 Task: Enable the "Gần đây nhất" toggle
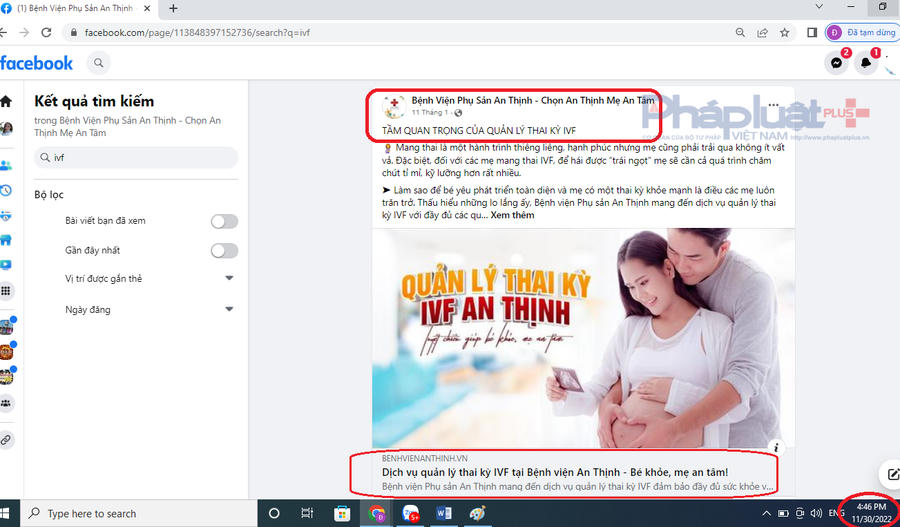(224, 250)
